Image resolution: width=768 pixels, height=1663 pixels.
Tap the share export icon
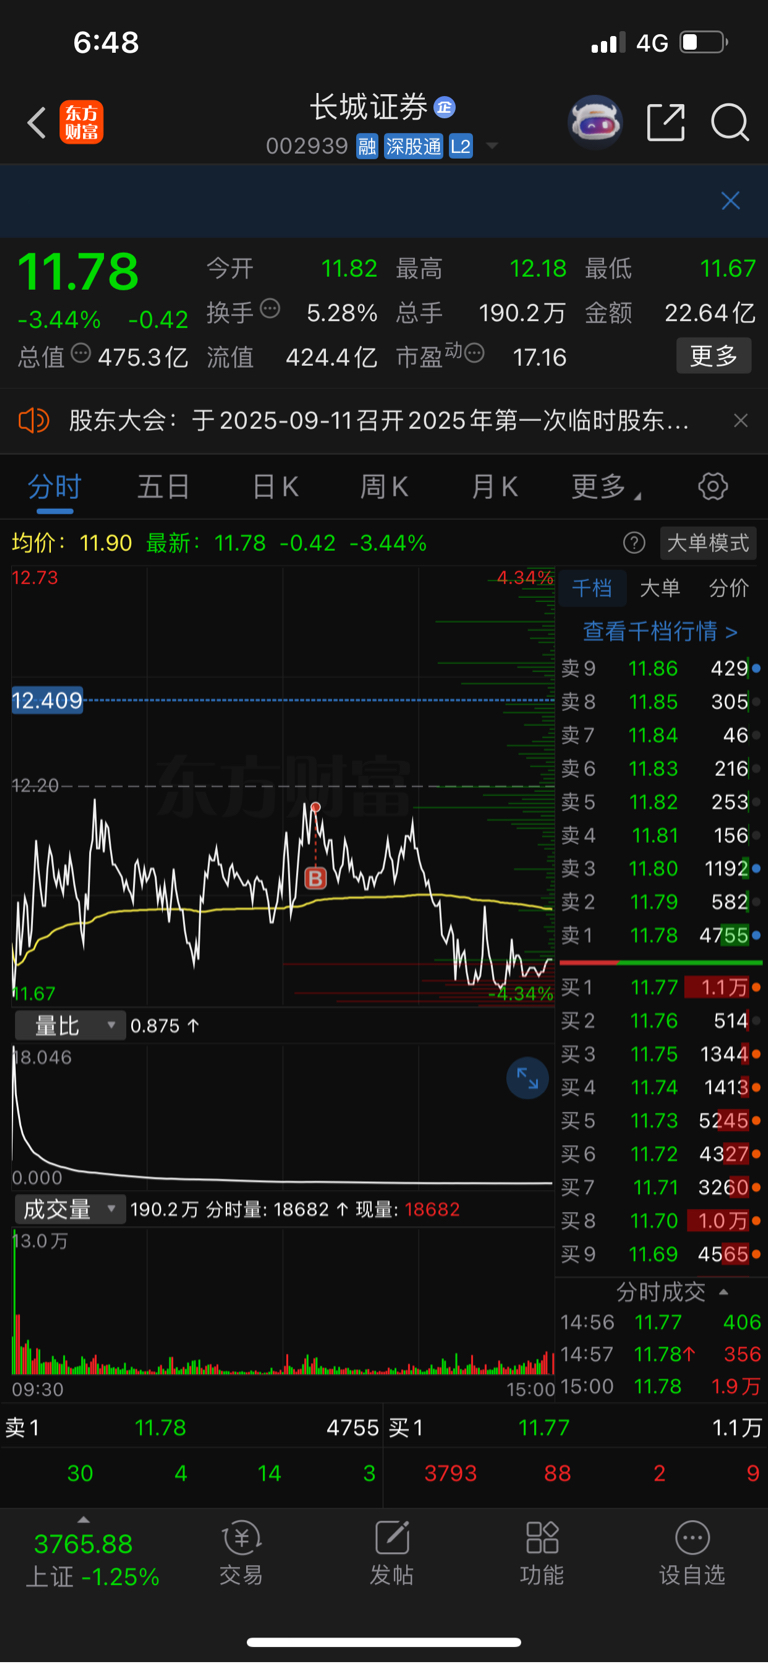[x=666, y=123]
